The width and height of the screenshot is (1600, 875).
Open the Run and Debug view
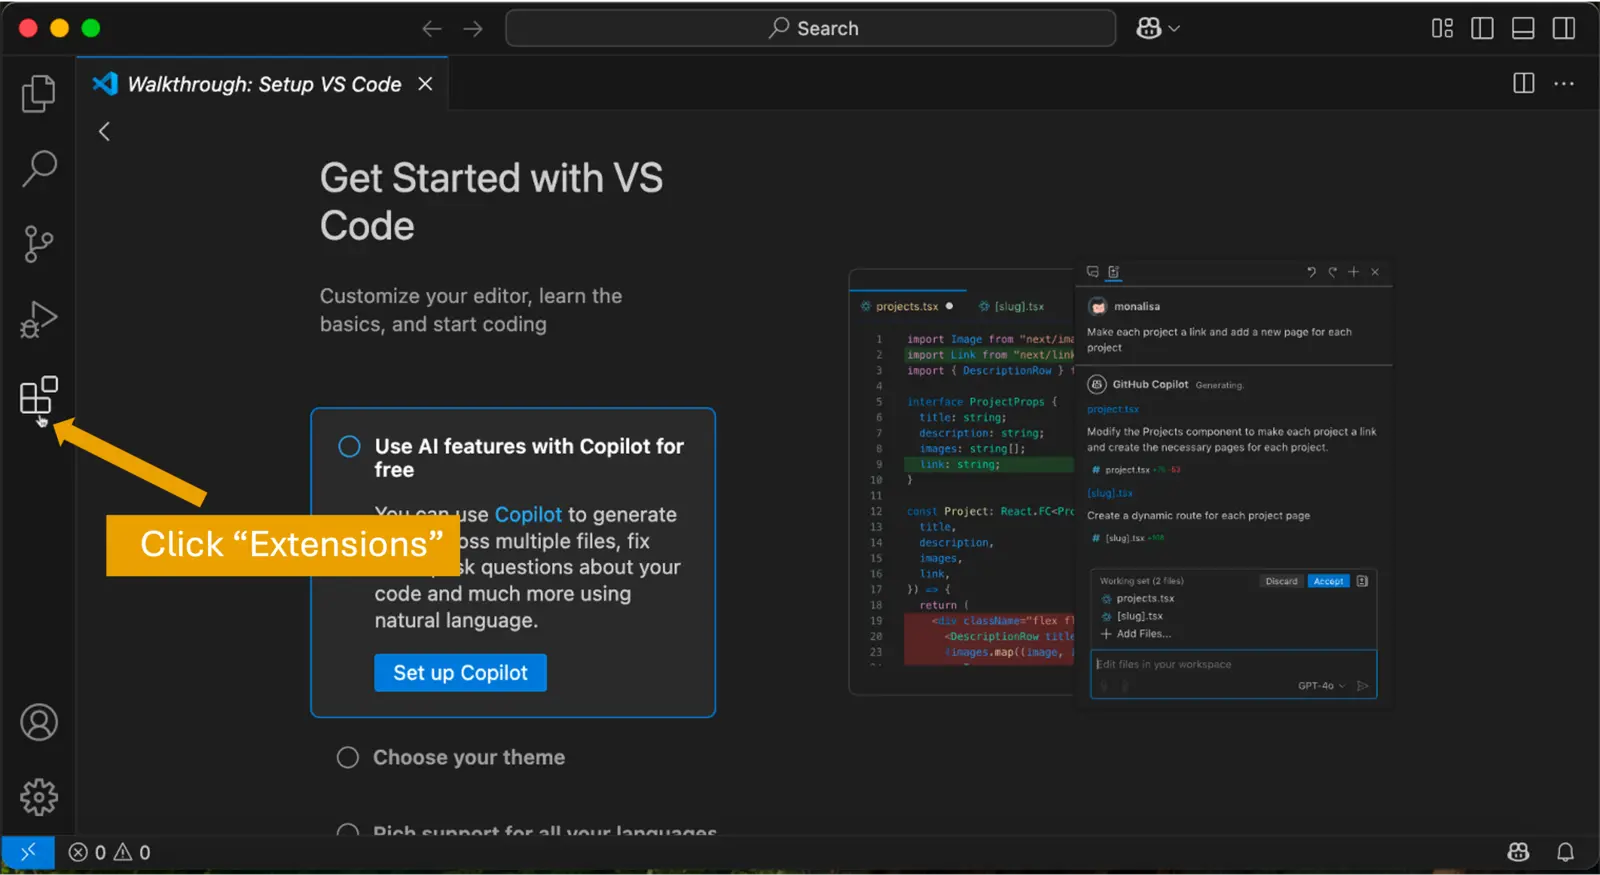pyautogui.click(x=38, y=320)
